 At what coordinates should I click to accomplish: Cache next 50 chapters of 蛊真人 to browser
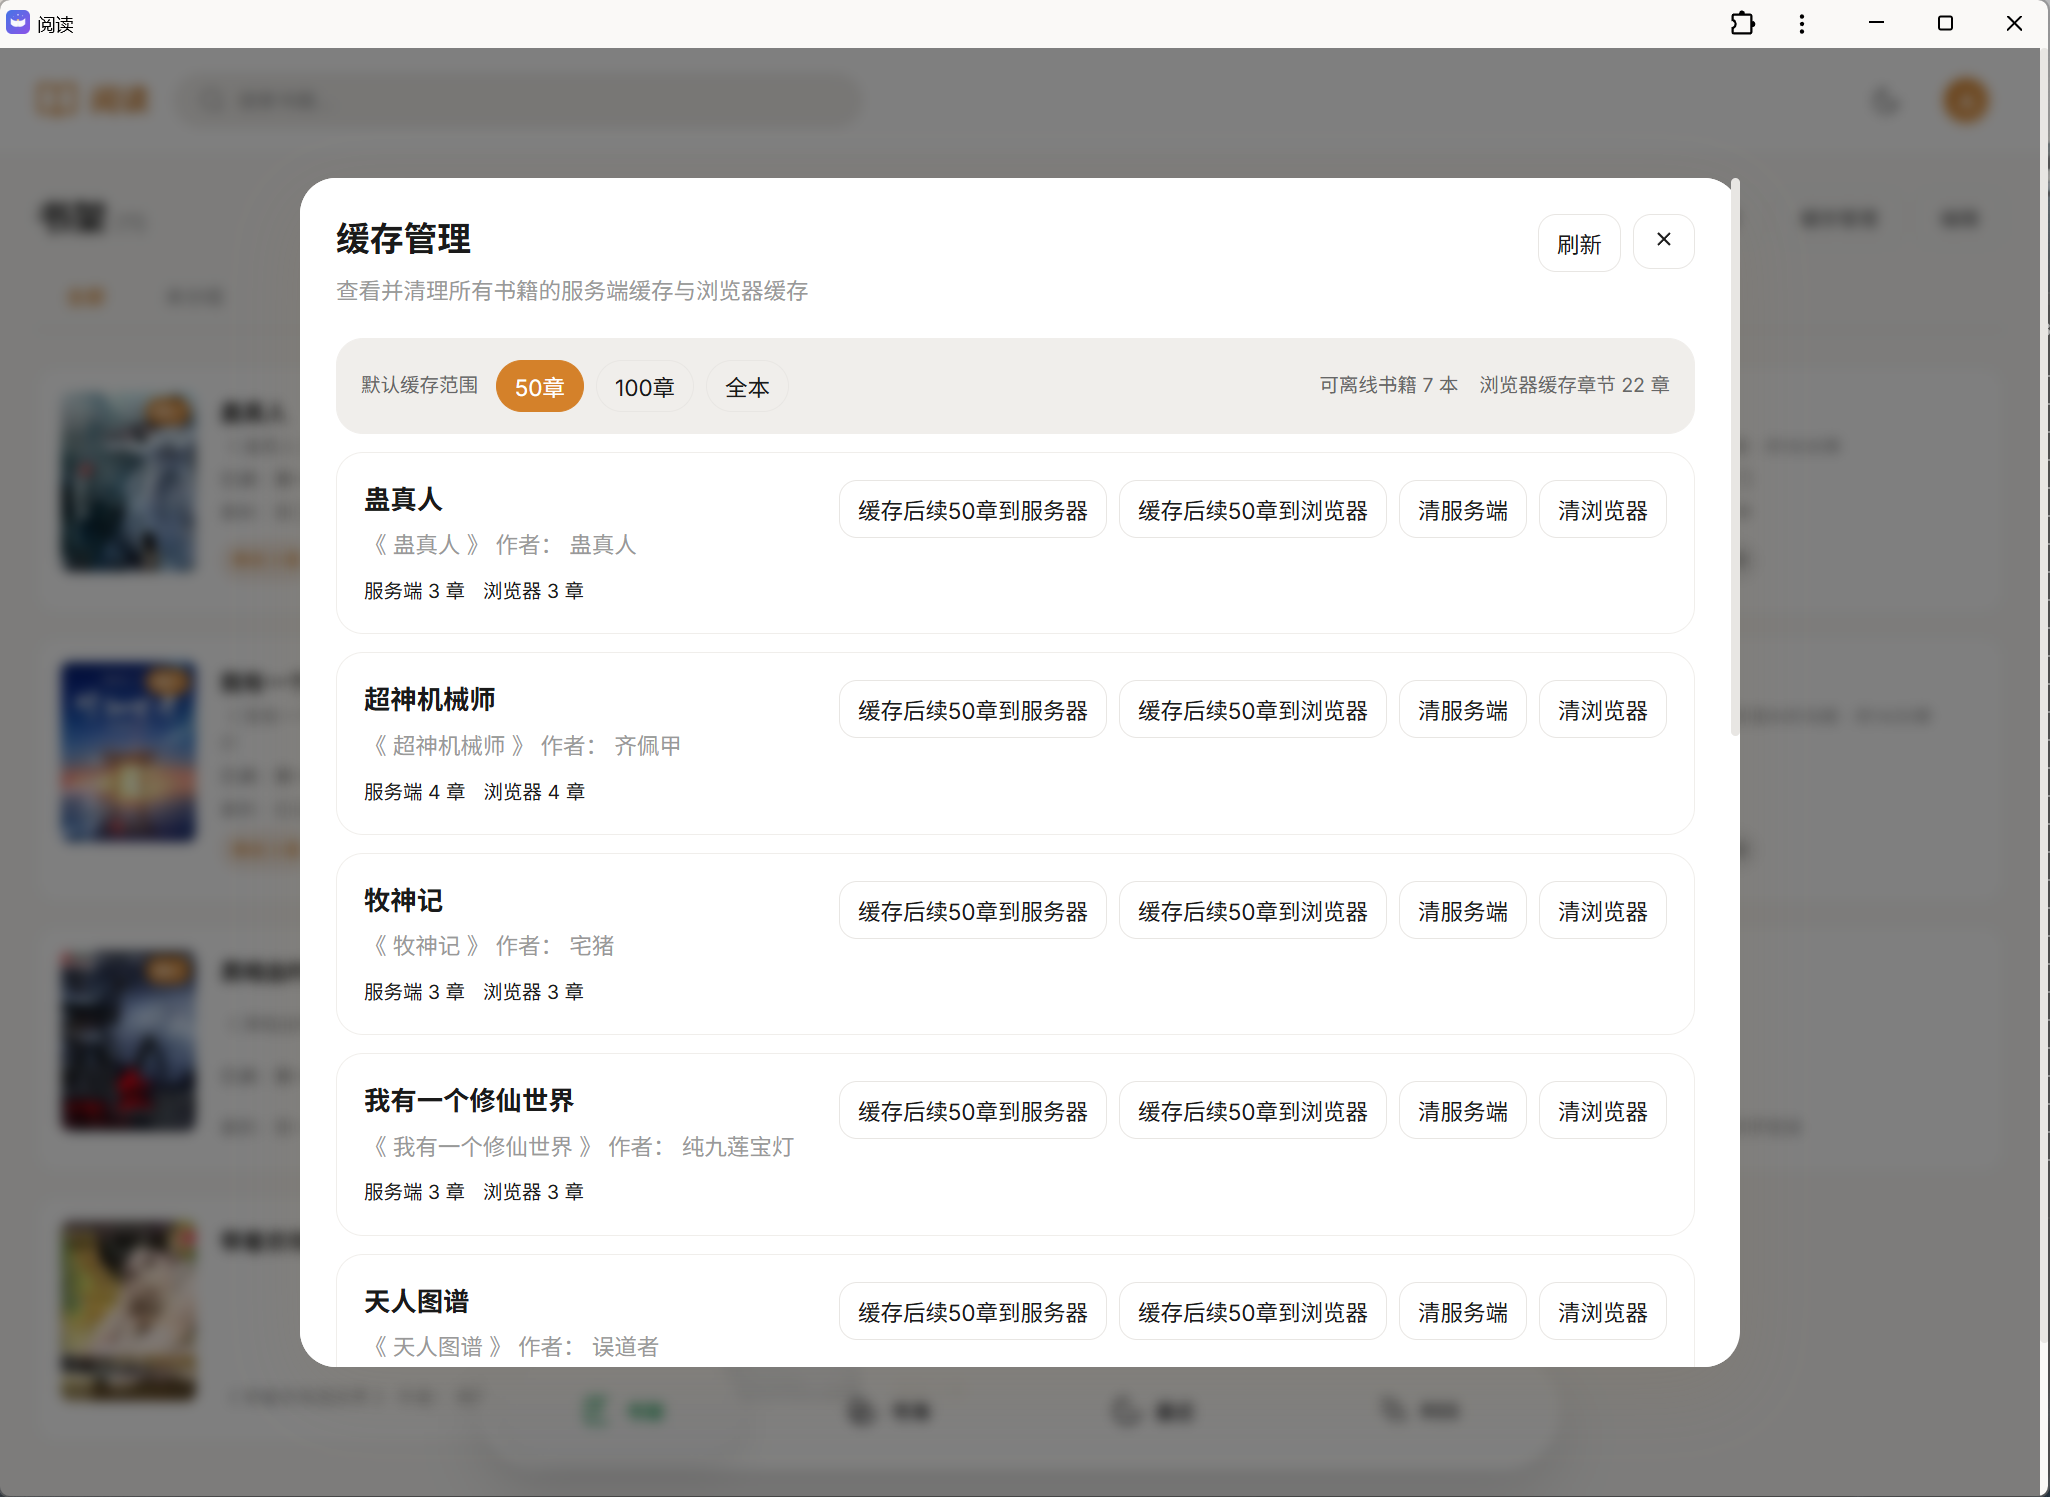click(x=1253, y=509)
